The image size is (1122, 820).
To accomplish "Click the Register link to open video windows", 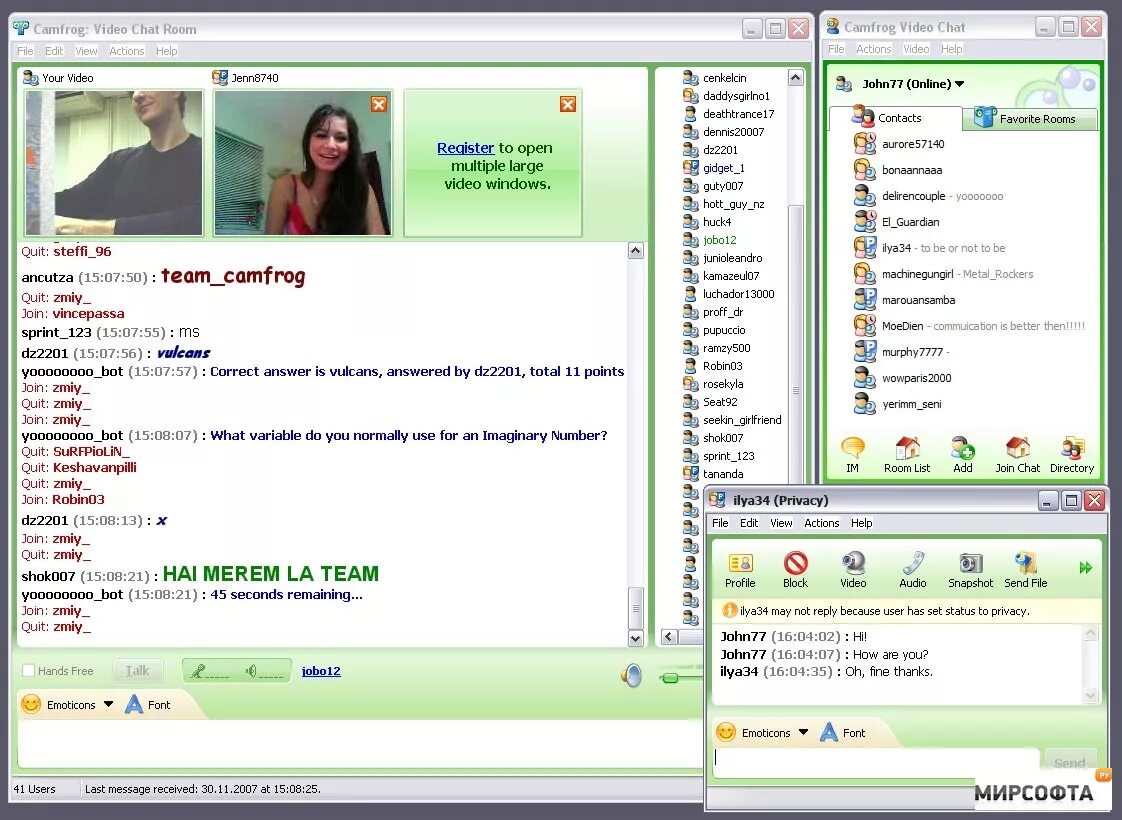I will click(x=466, y=146).
